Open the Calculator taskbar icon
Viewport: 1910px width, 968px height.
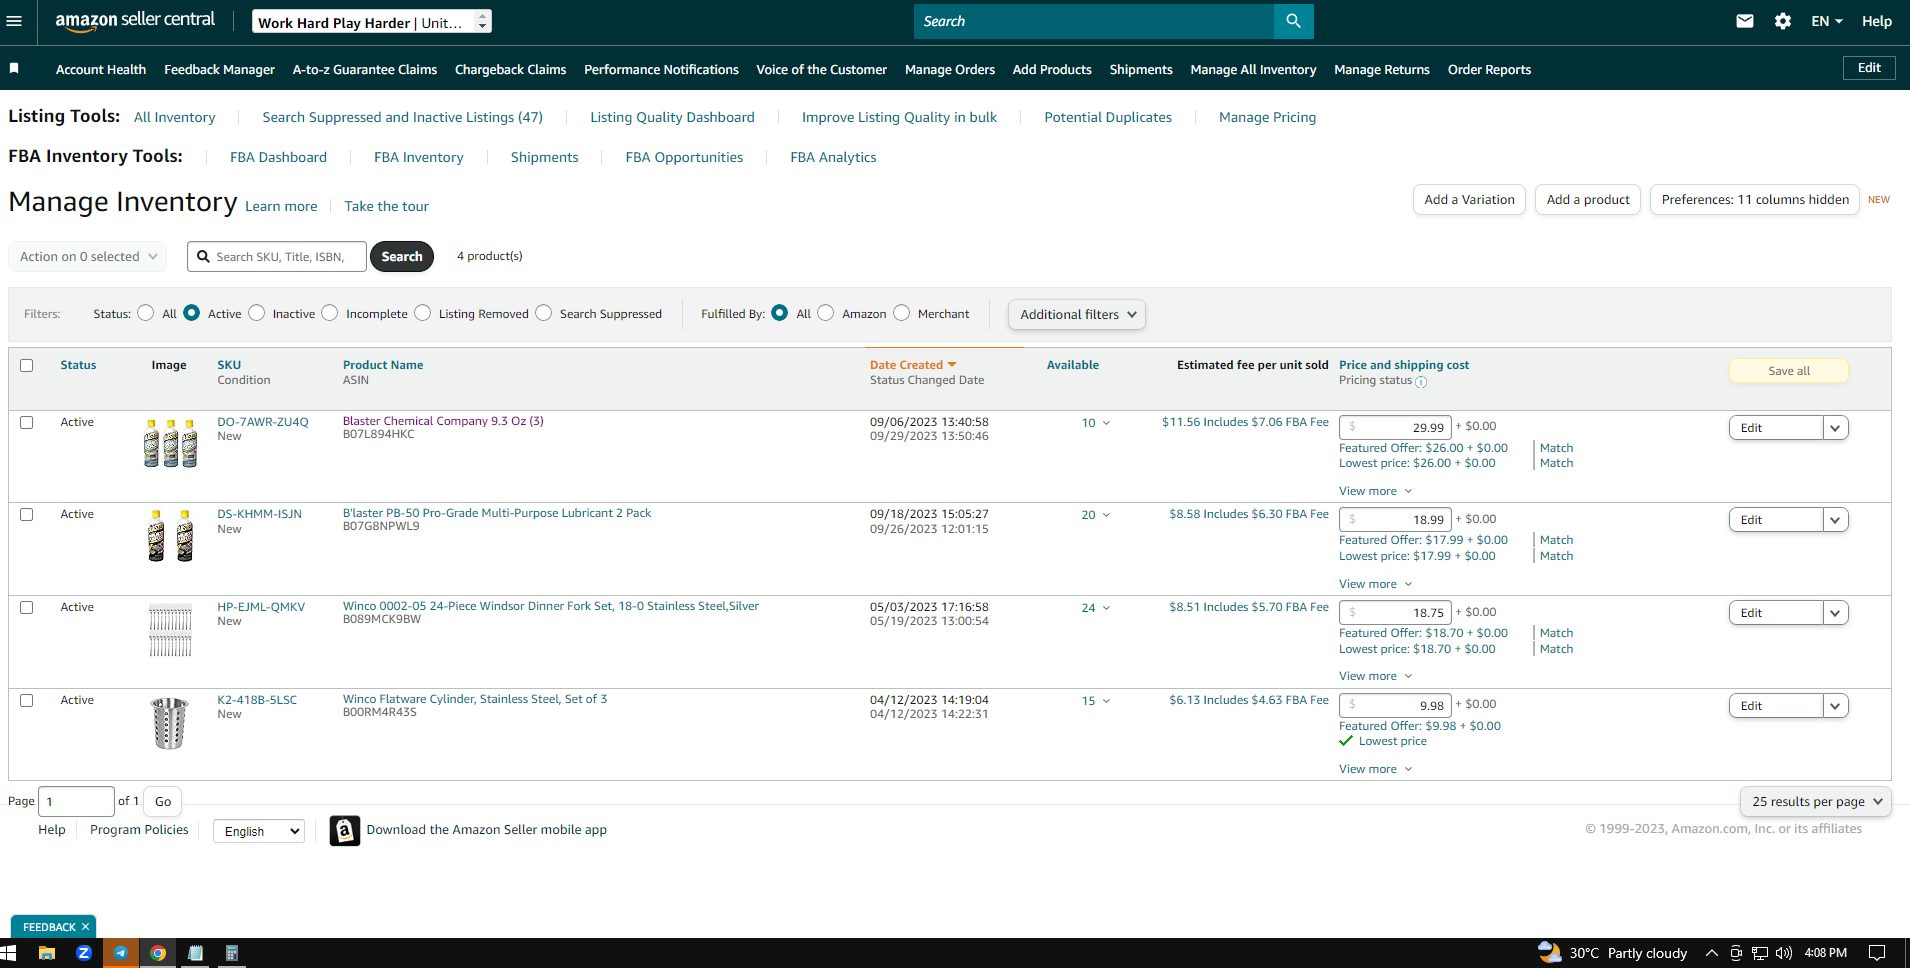(x=232, y=953)
